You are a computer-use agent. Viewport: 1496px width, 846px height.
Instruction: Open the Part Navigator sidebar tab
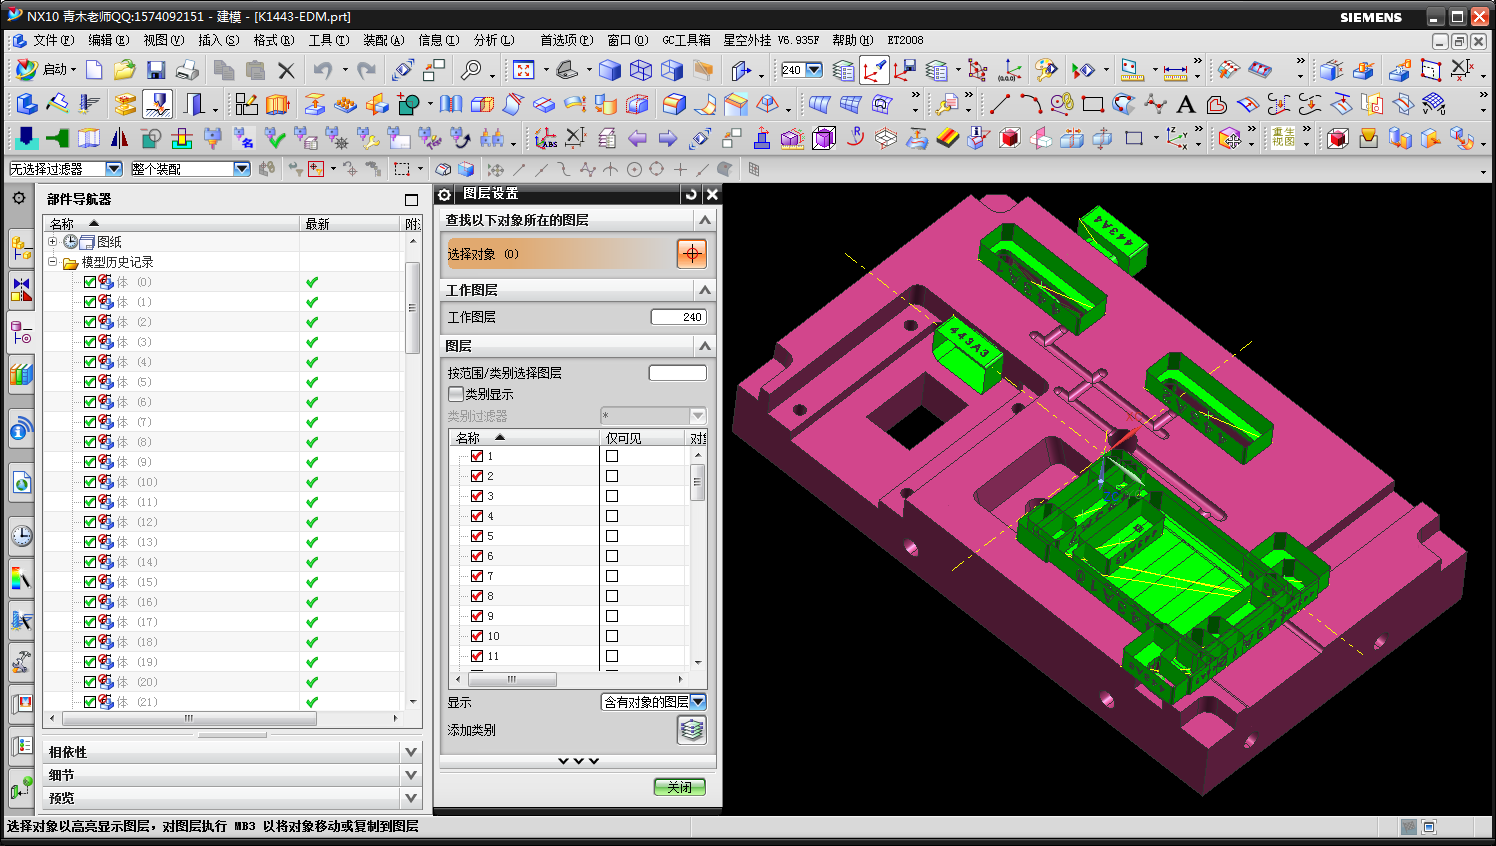coord(21,332)
